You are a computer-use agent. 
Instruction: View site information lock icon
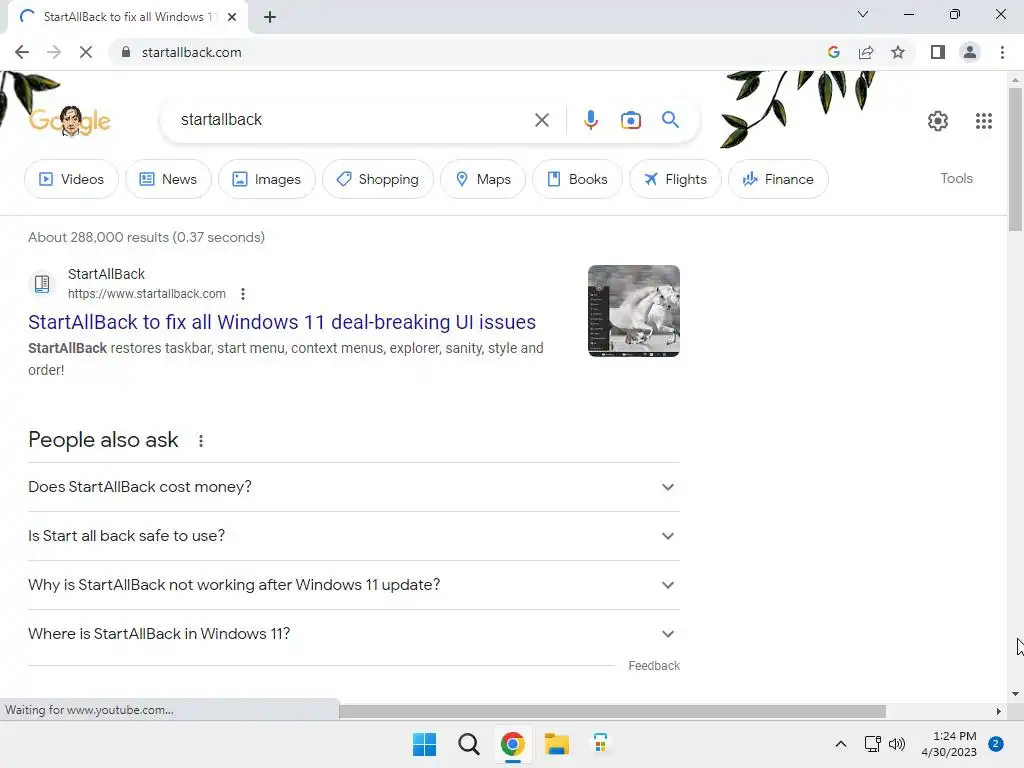[x=126, y=52]
